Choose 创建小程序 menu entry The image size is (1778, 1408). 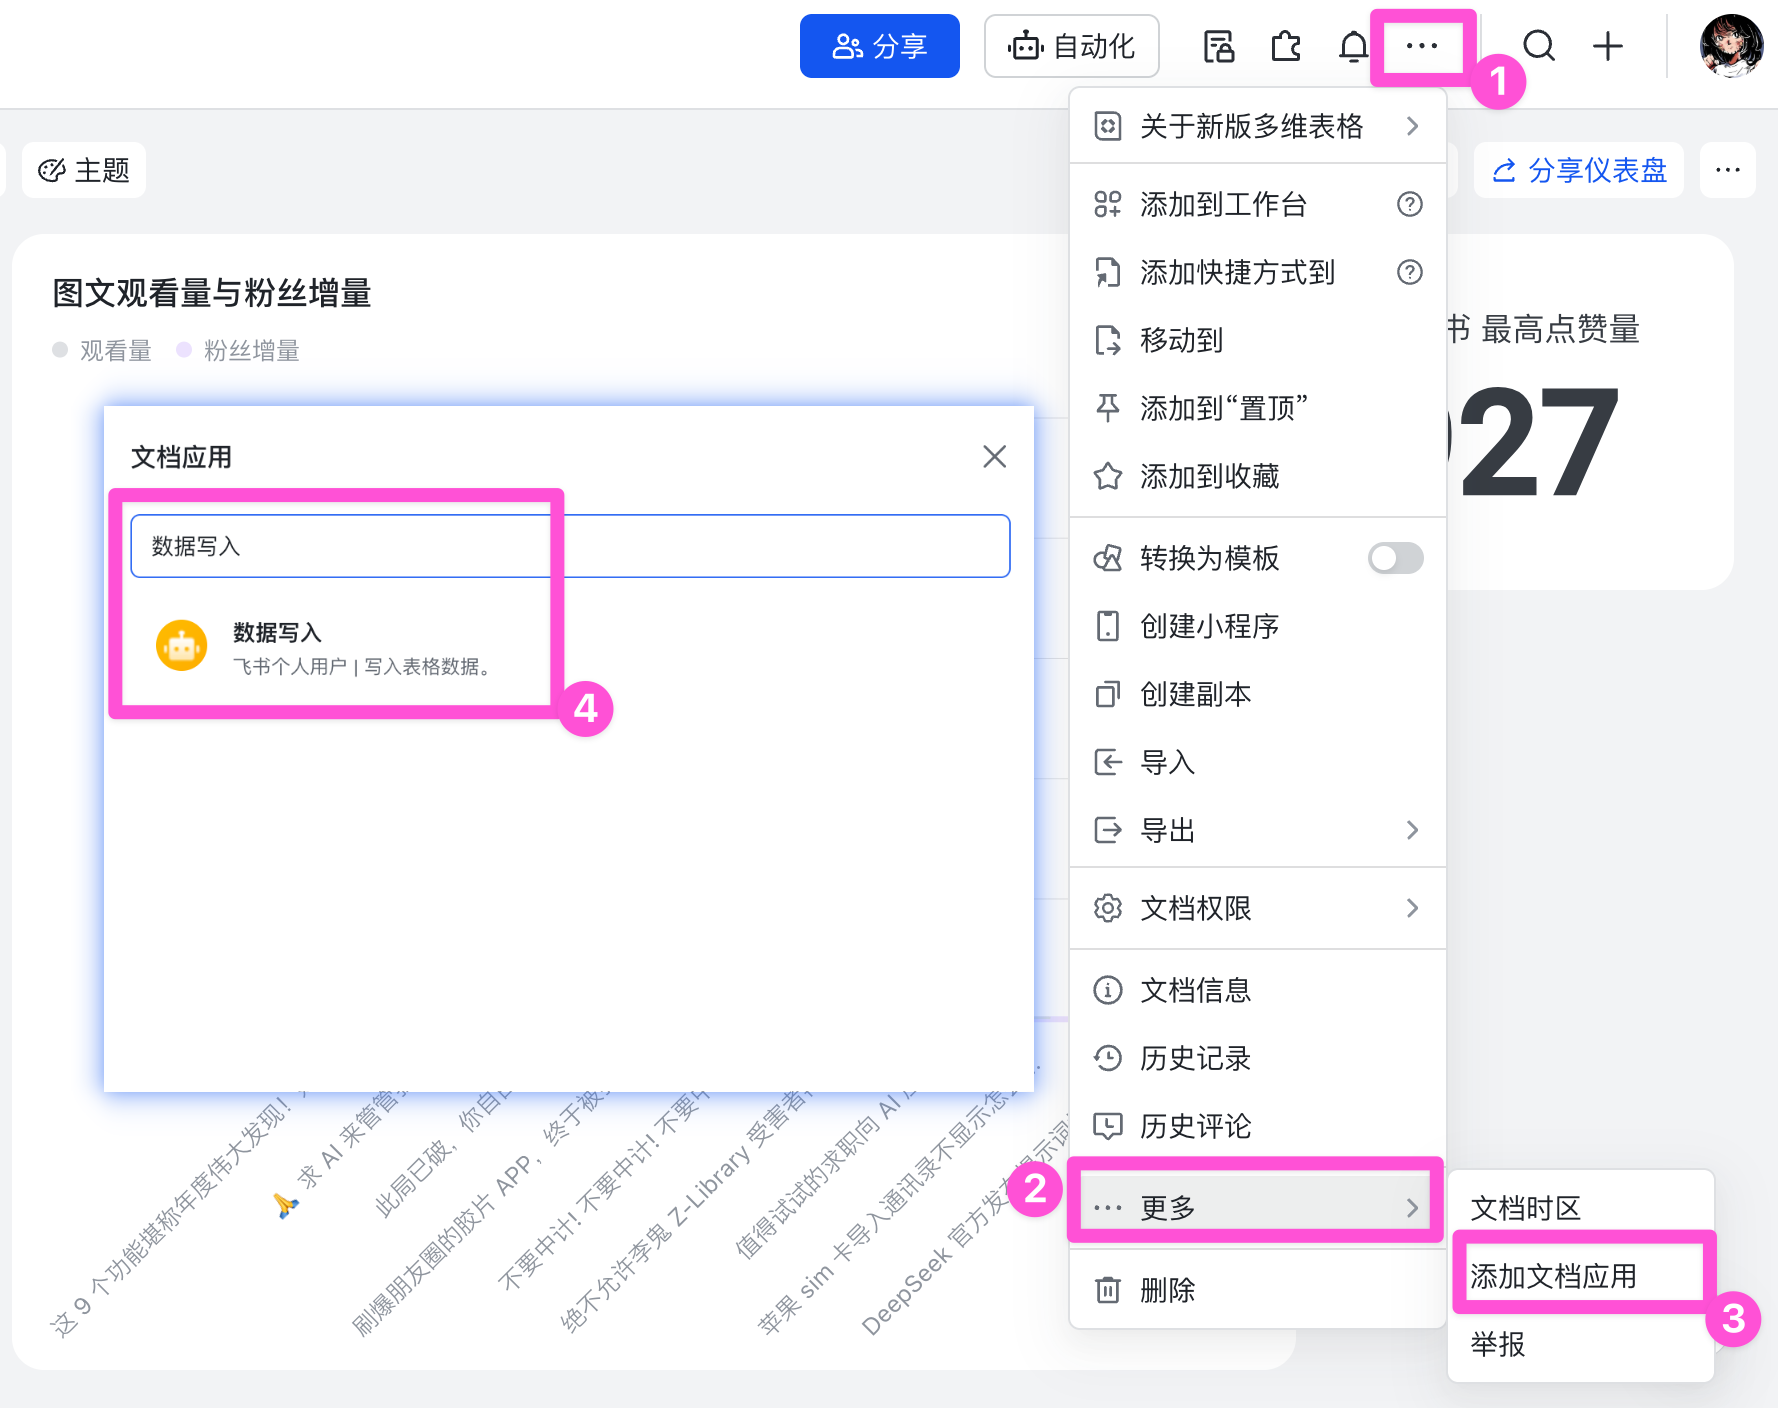1258,626
